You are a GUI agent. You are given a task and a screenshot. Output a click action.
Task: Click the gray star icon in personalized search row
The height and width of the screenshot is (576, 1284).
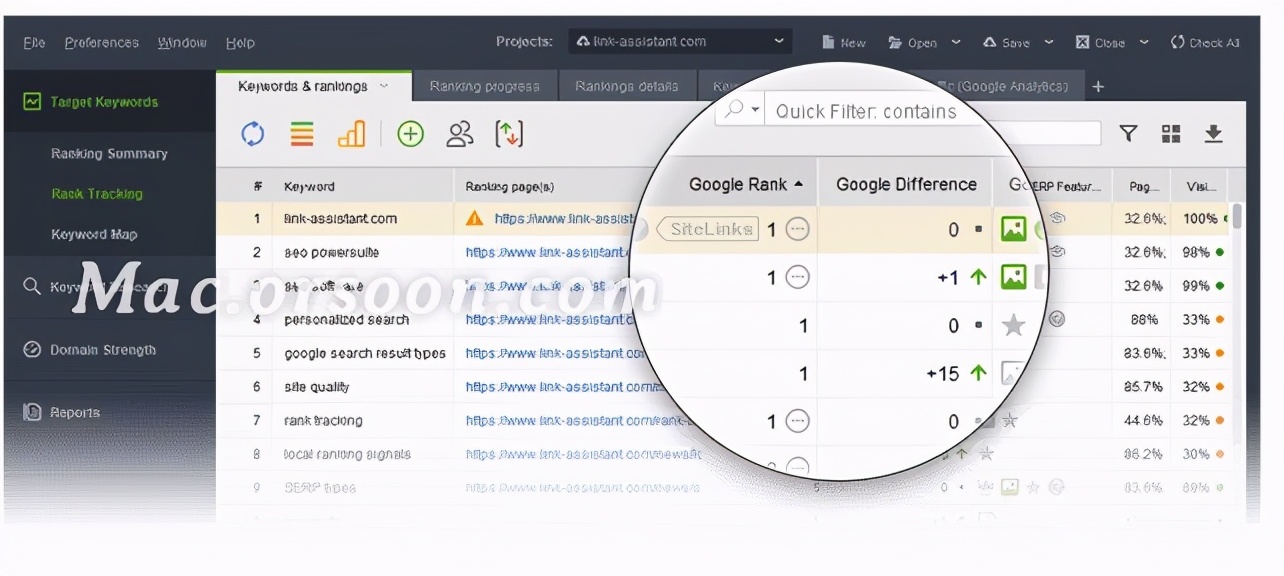pyautogui.click(x=1014, y=325)
